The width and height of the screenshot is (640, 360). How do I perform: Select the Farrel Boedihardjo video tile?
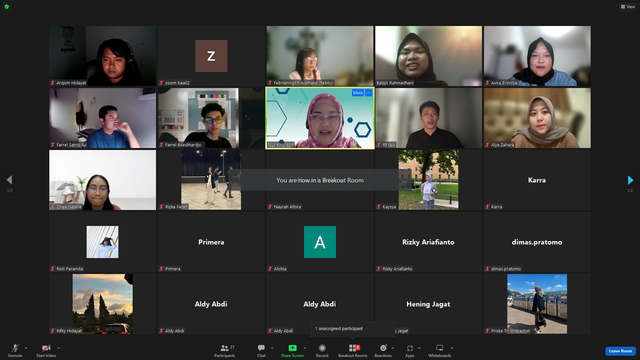[x=211, y=118]
